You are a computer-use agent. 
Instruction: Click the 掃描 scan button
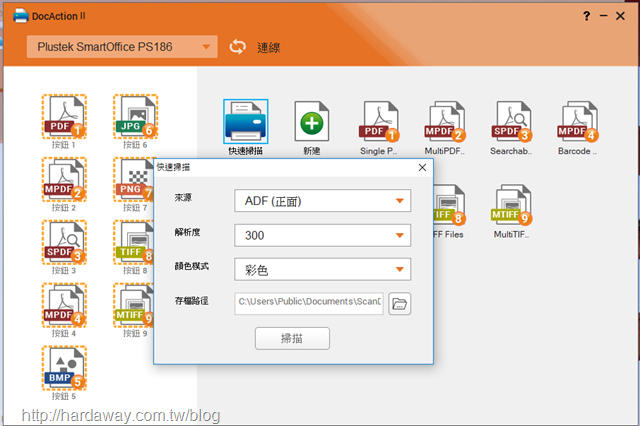tap(292, 338)
